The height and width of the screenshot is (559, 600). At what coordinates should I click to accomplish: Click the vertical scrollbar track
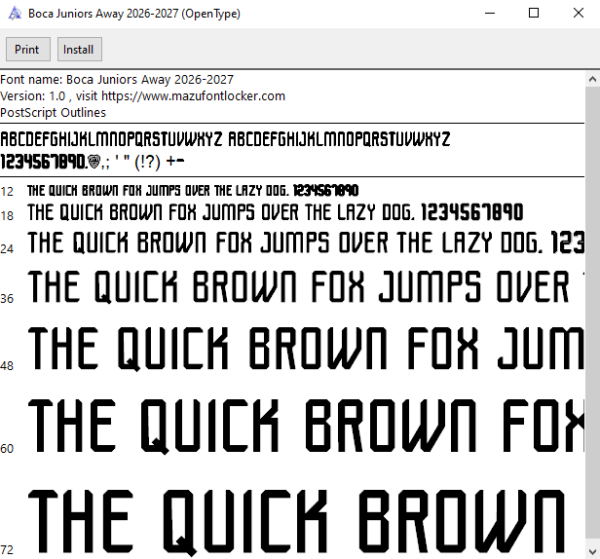[592, 315]
